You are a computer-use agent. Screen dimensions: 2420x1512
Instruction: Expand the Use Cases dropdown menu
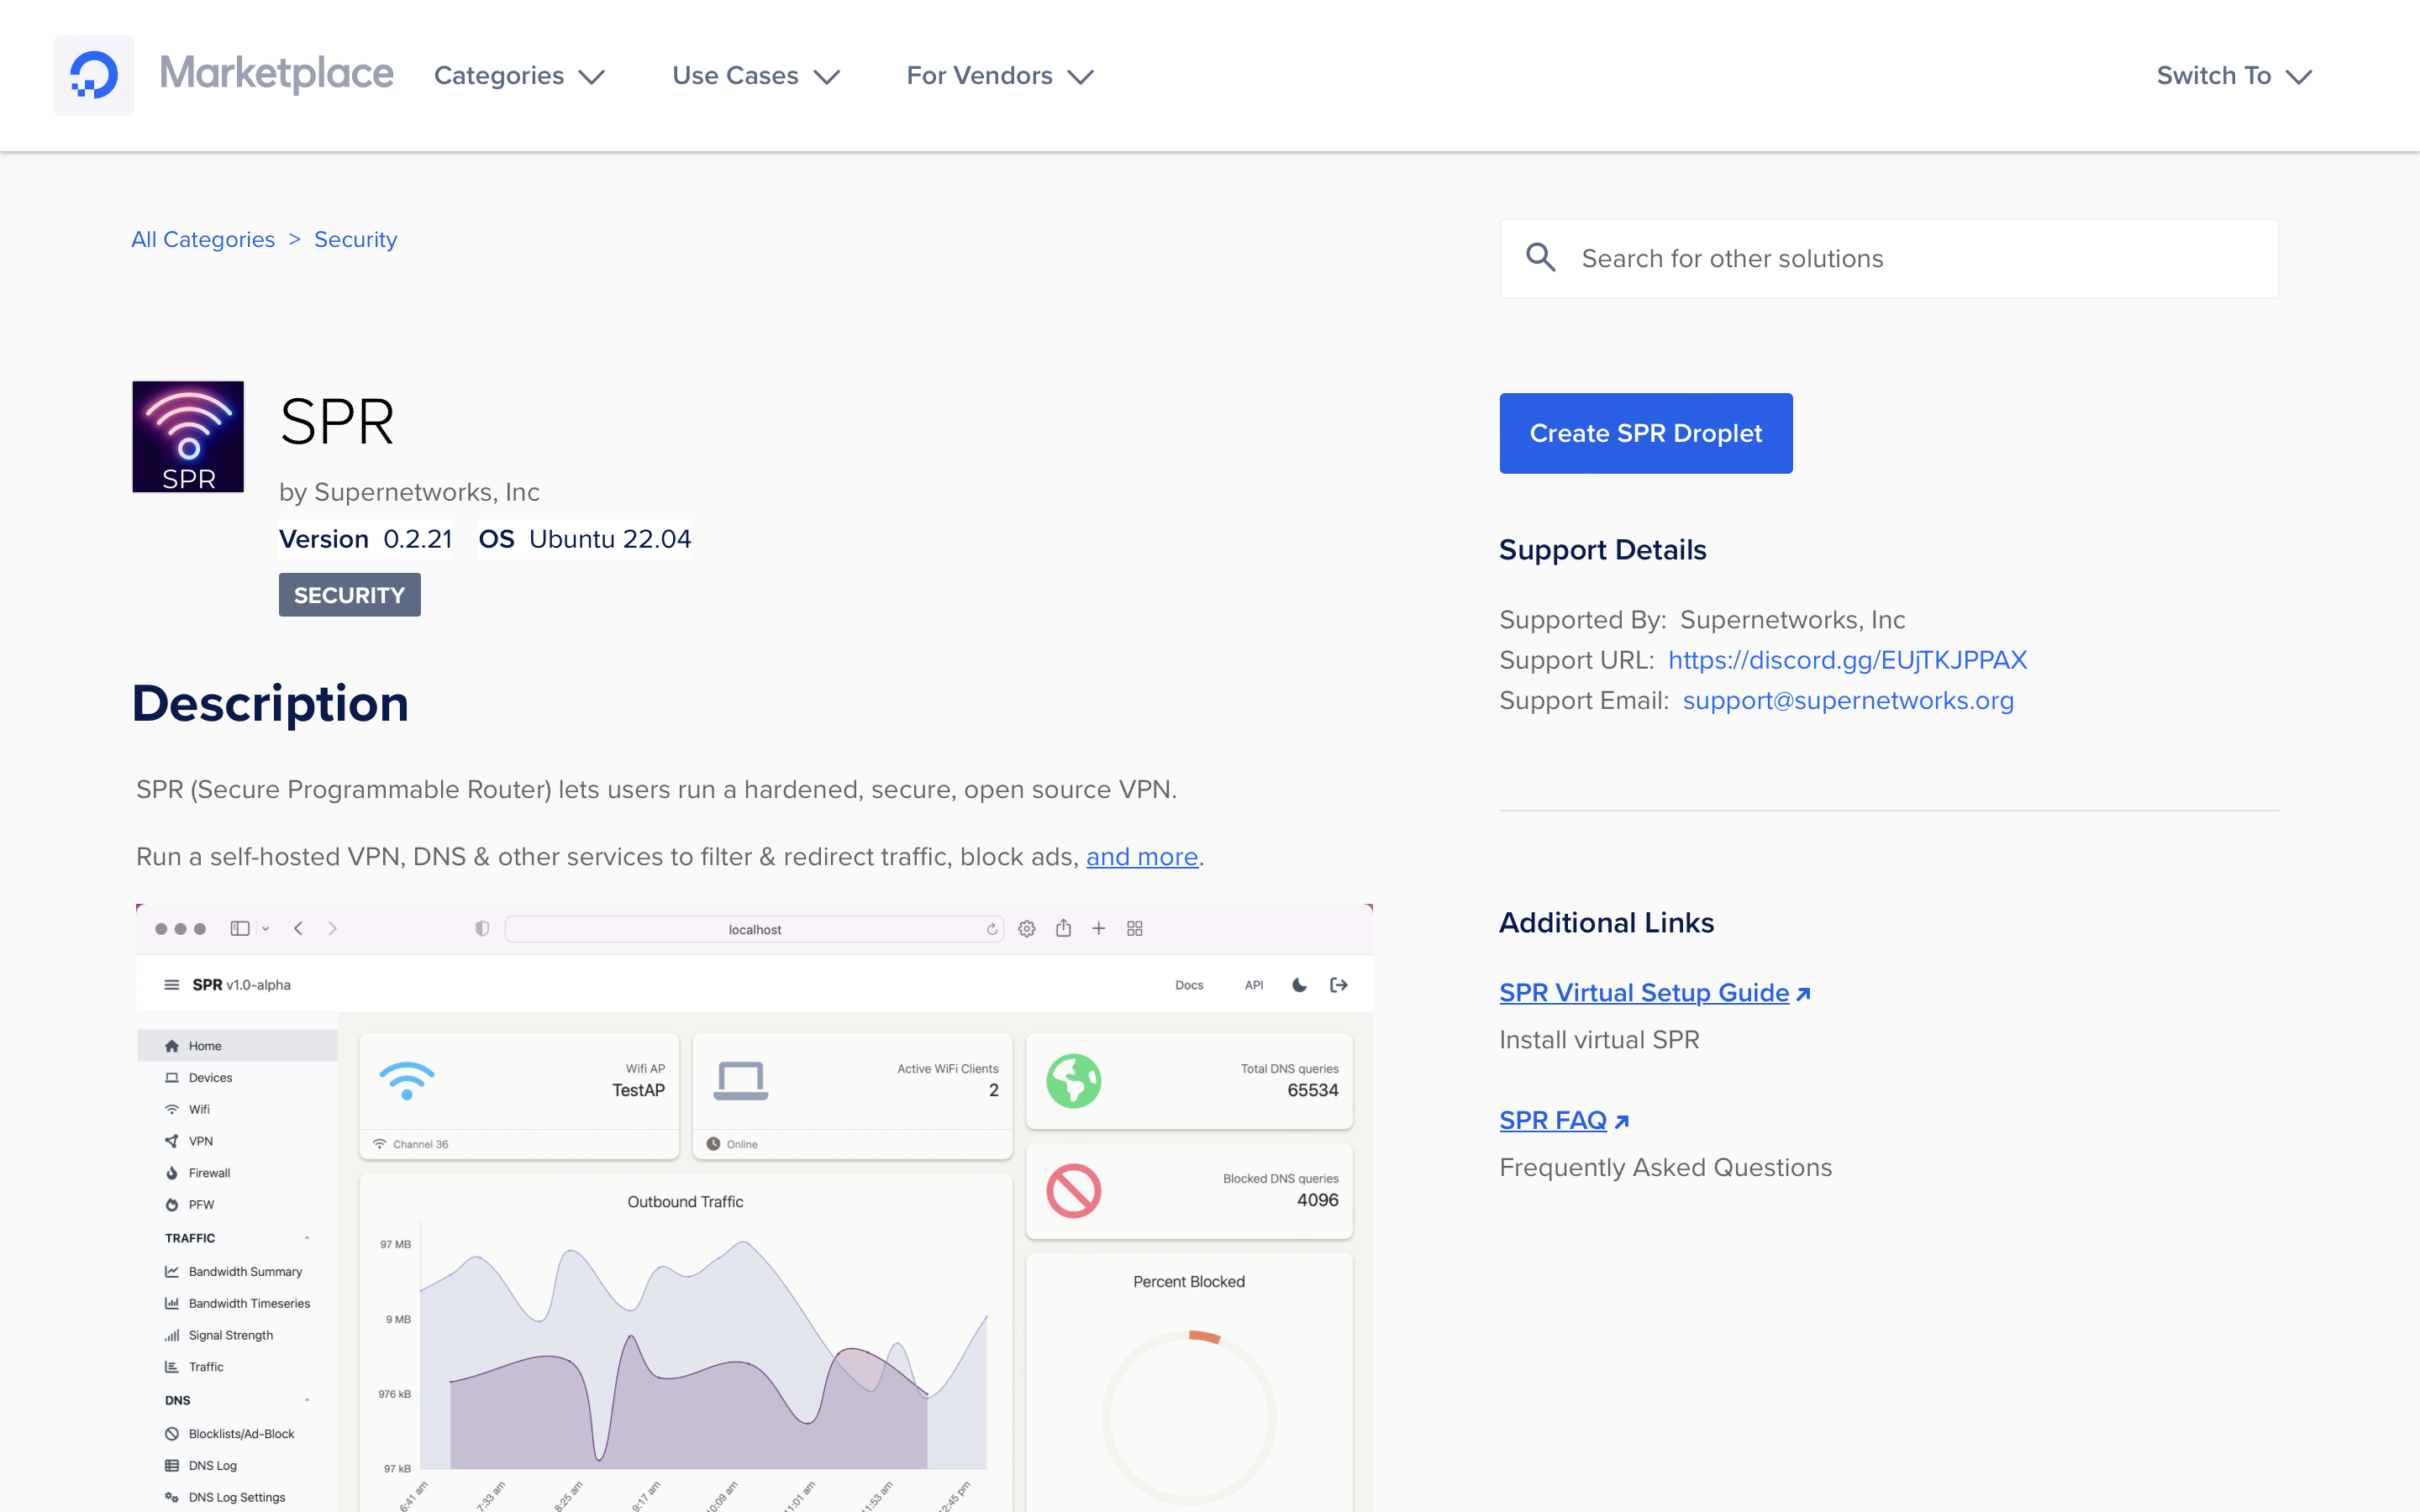coord(755,76)
